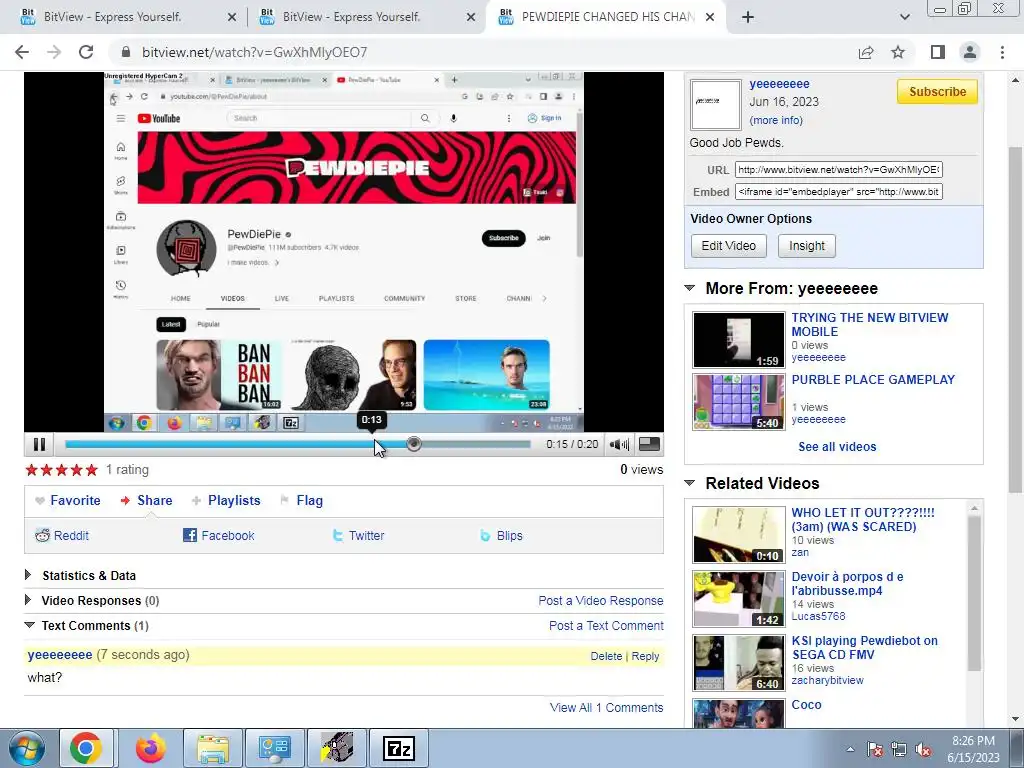Switch to the first BitView browser tab
The height and width of the screenshot is (768, 1024).
(x=124, y=17)
